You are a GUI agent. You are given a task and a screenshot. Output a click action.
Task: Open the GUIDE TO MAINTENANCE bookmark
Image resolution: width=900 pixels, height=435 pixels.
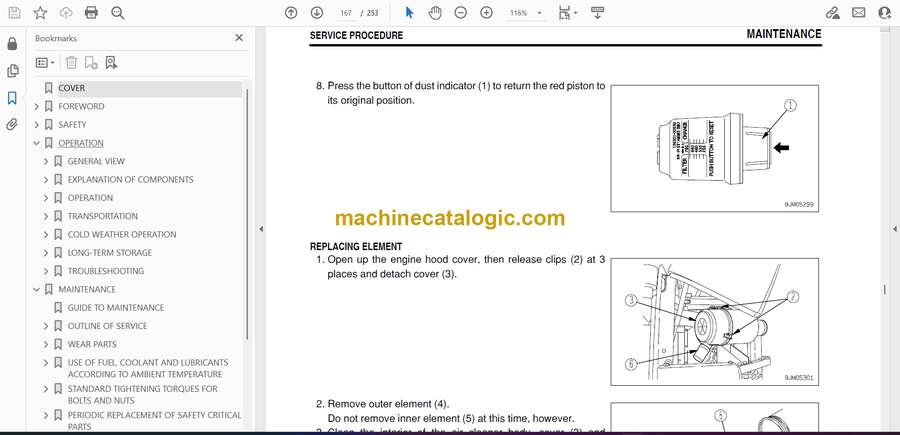[x=115, y=308]
